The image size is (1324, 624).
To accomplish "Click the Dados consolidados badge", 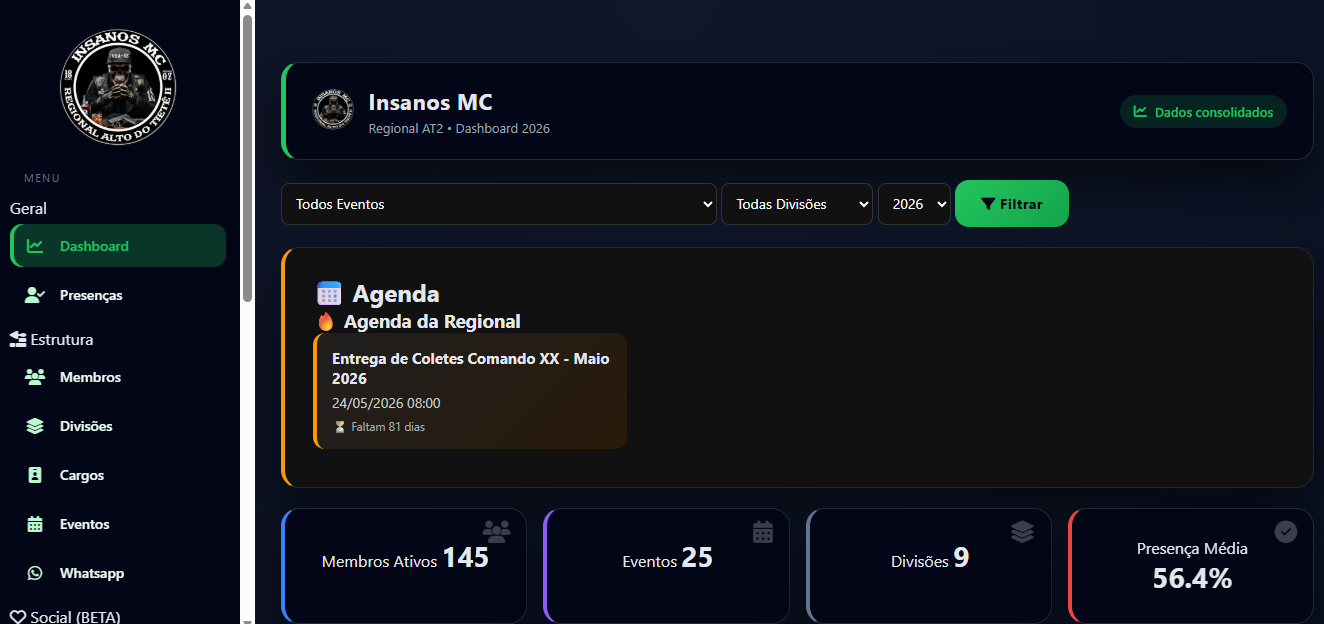I will 1203,112.
